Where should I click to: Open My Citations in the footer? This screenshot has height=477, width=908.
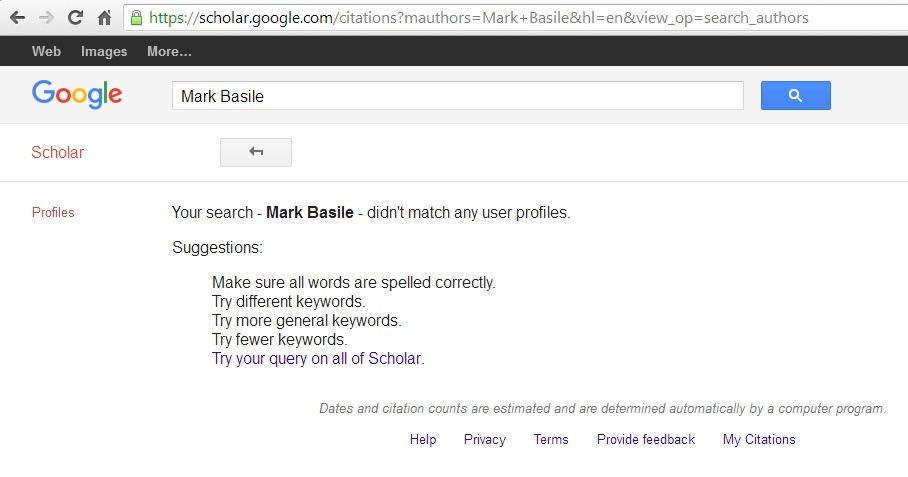pos(759,439)
